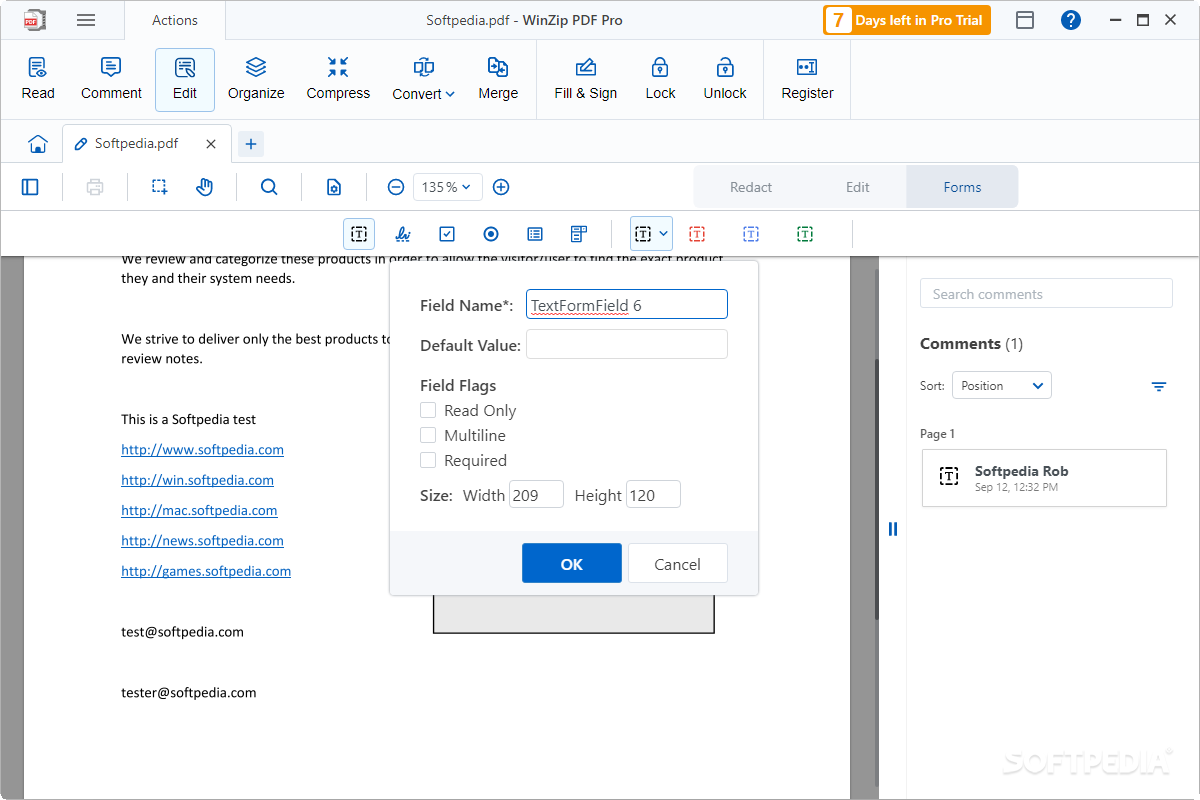
Task: Select the list box field tool
Action: tap(535, 234)
